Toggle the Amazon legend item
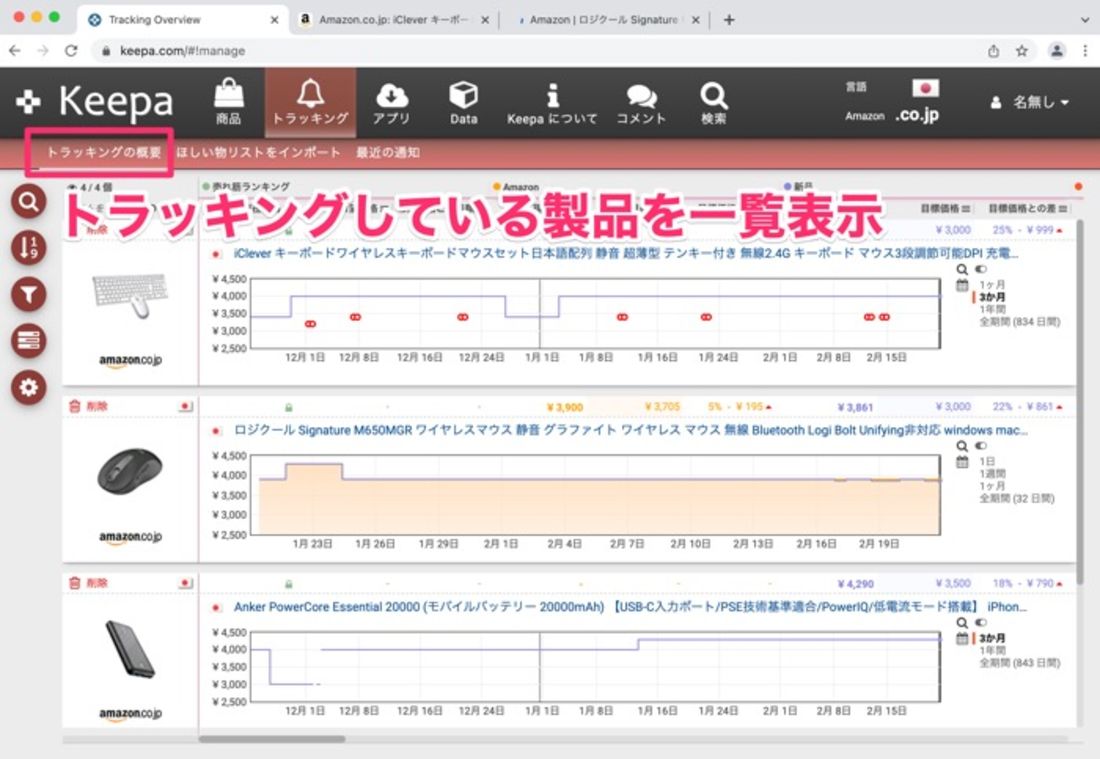Image resolution: width=1100 pixels, height=759 pixels. (x=516, y=187)
